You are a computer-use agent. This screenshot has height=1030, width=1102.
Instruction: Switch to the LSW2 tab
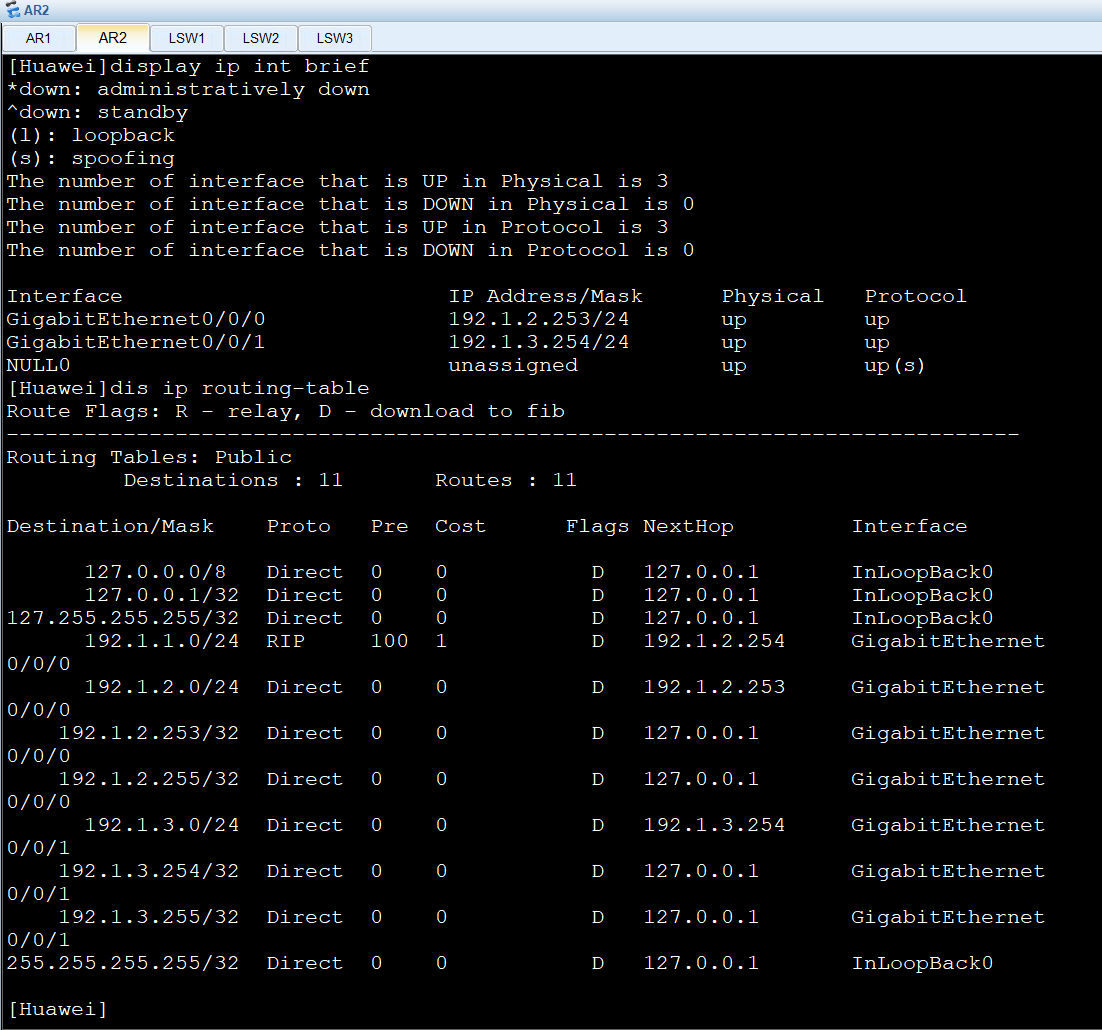click(x=260, y=39)
